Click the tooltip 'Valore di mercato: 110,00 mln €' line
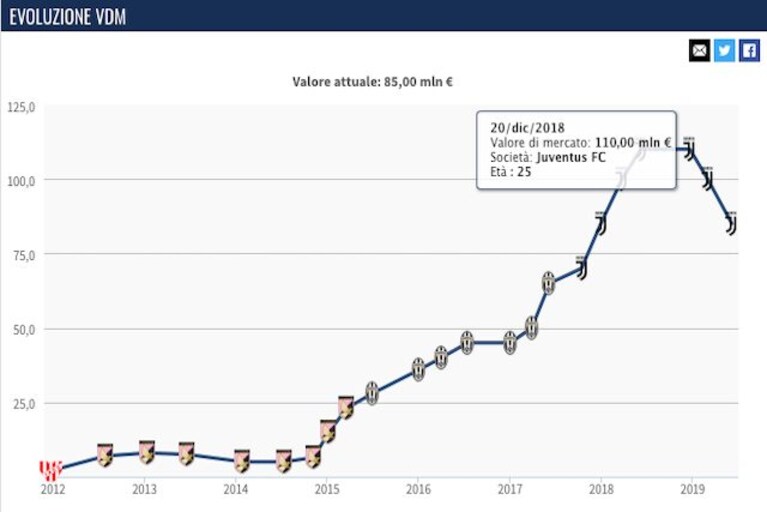The width and height of the screenshot is (767, 512). coord(581,143)
